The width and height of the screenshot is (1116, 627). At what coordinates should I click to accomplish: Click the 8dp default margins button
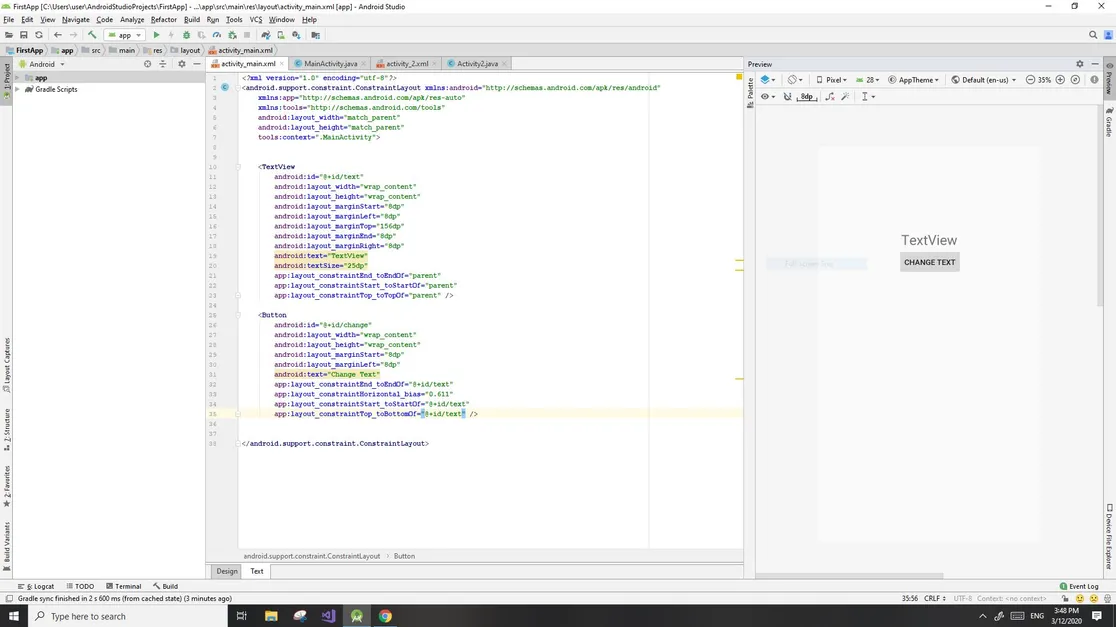(806, 97)
